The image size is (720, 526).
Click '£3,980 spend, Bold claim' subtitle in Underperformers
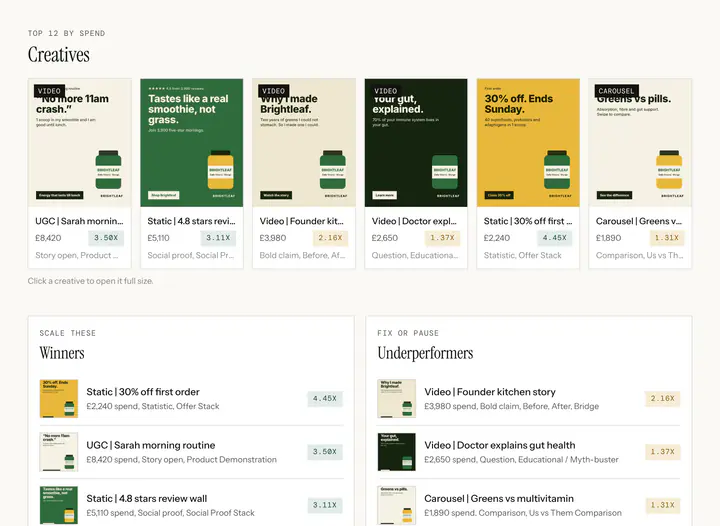coord(512,406)
